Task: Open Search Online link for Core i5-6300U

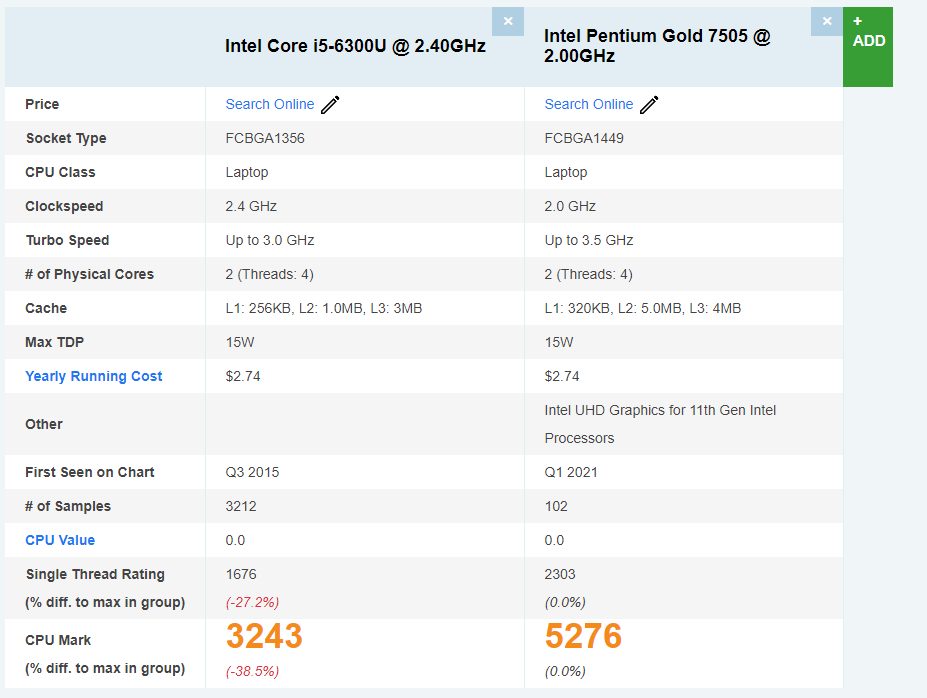Action: pyautogui.click(x=269, y=104)
